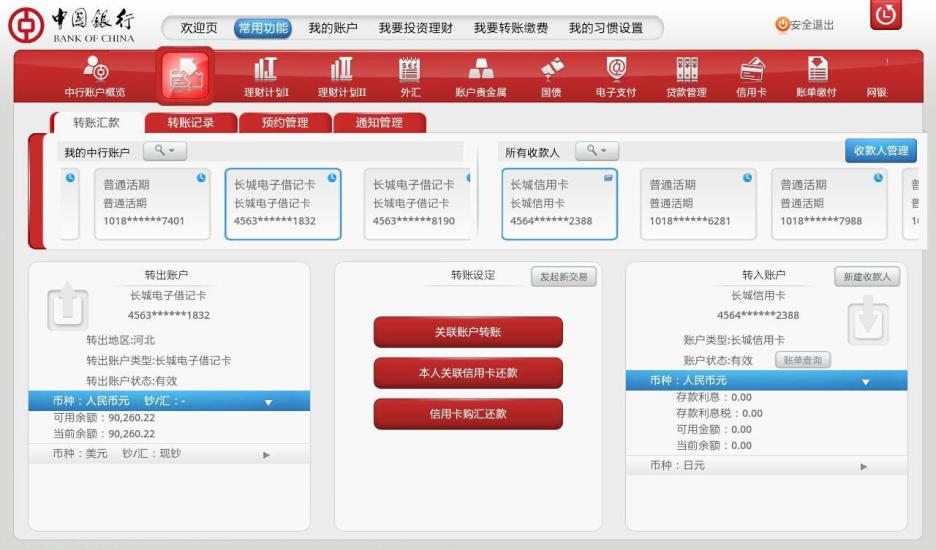This screenshot has height=550, width=936.
Task: Switch to the 转账记录 tab
Action: [x=190, y=123]
